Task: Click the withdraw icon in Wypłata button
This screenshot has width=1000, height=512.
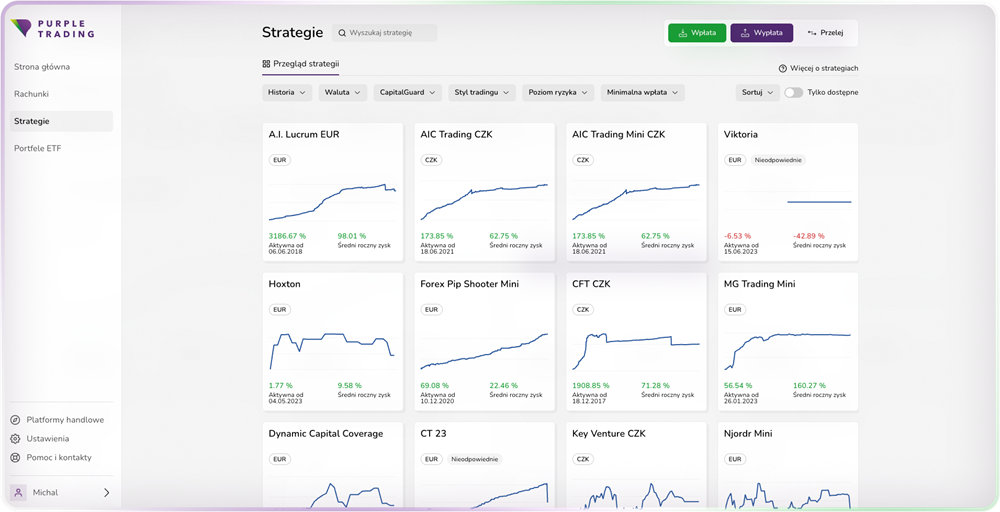Action: 745,33
